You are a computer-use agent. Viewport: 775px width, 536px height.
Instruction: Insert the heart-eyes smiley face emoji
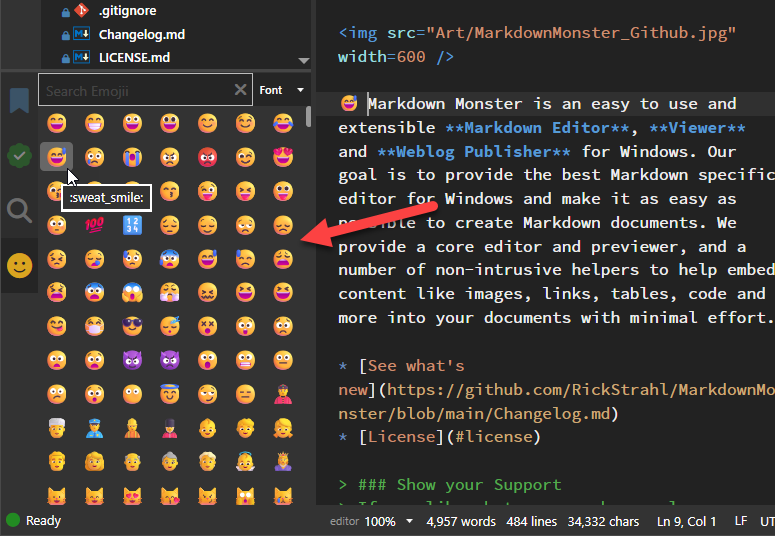pyautogui.click(x=283, y=157)
